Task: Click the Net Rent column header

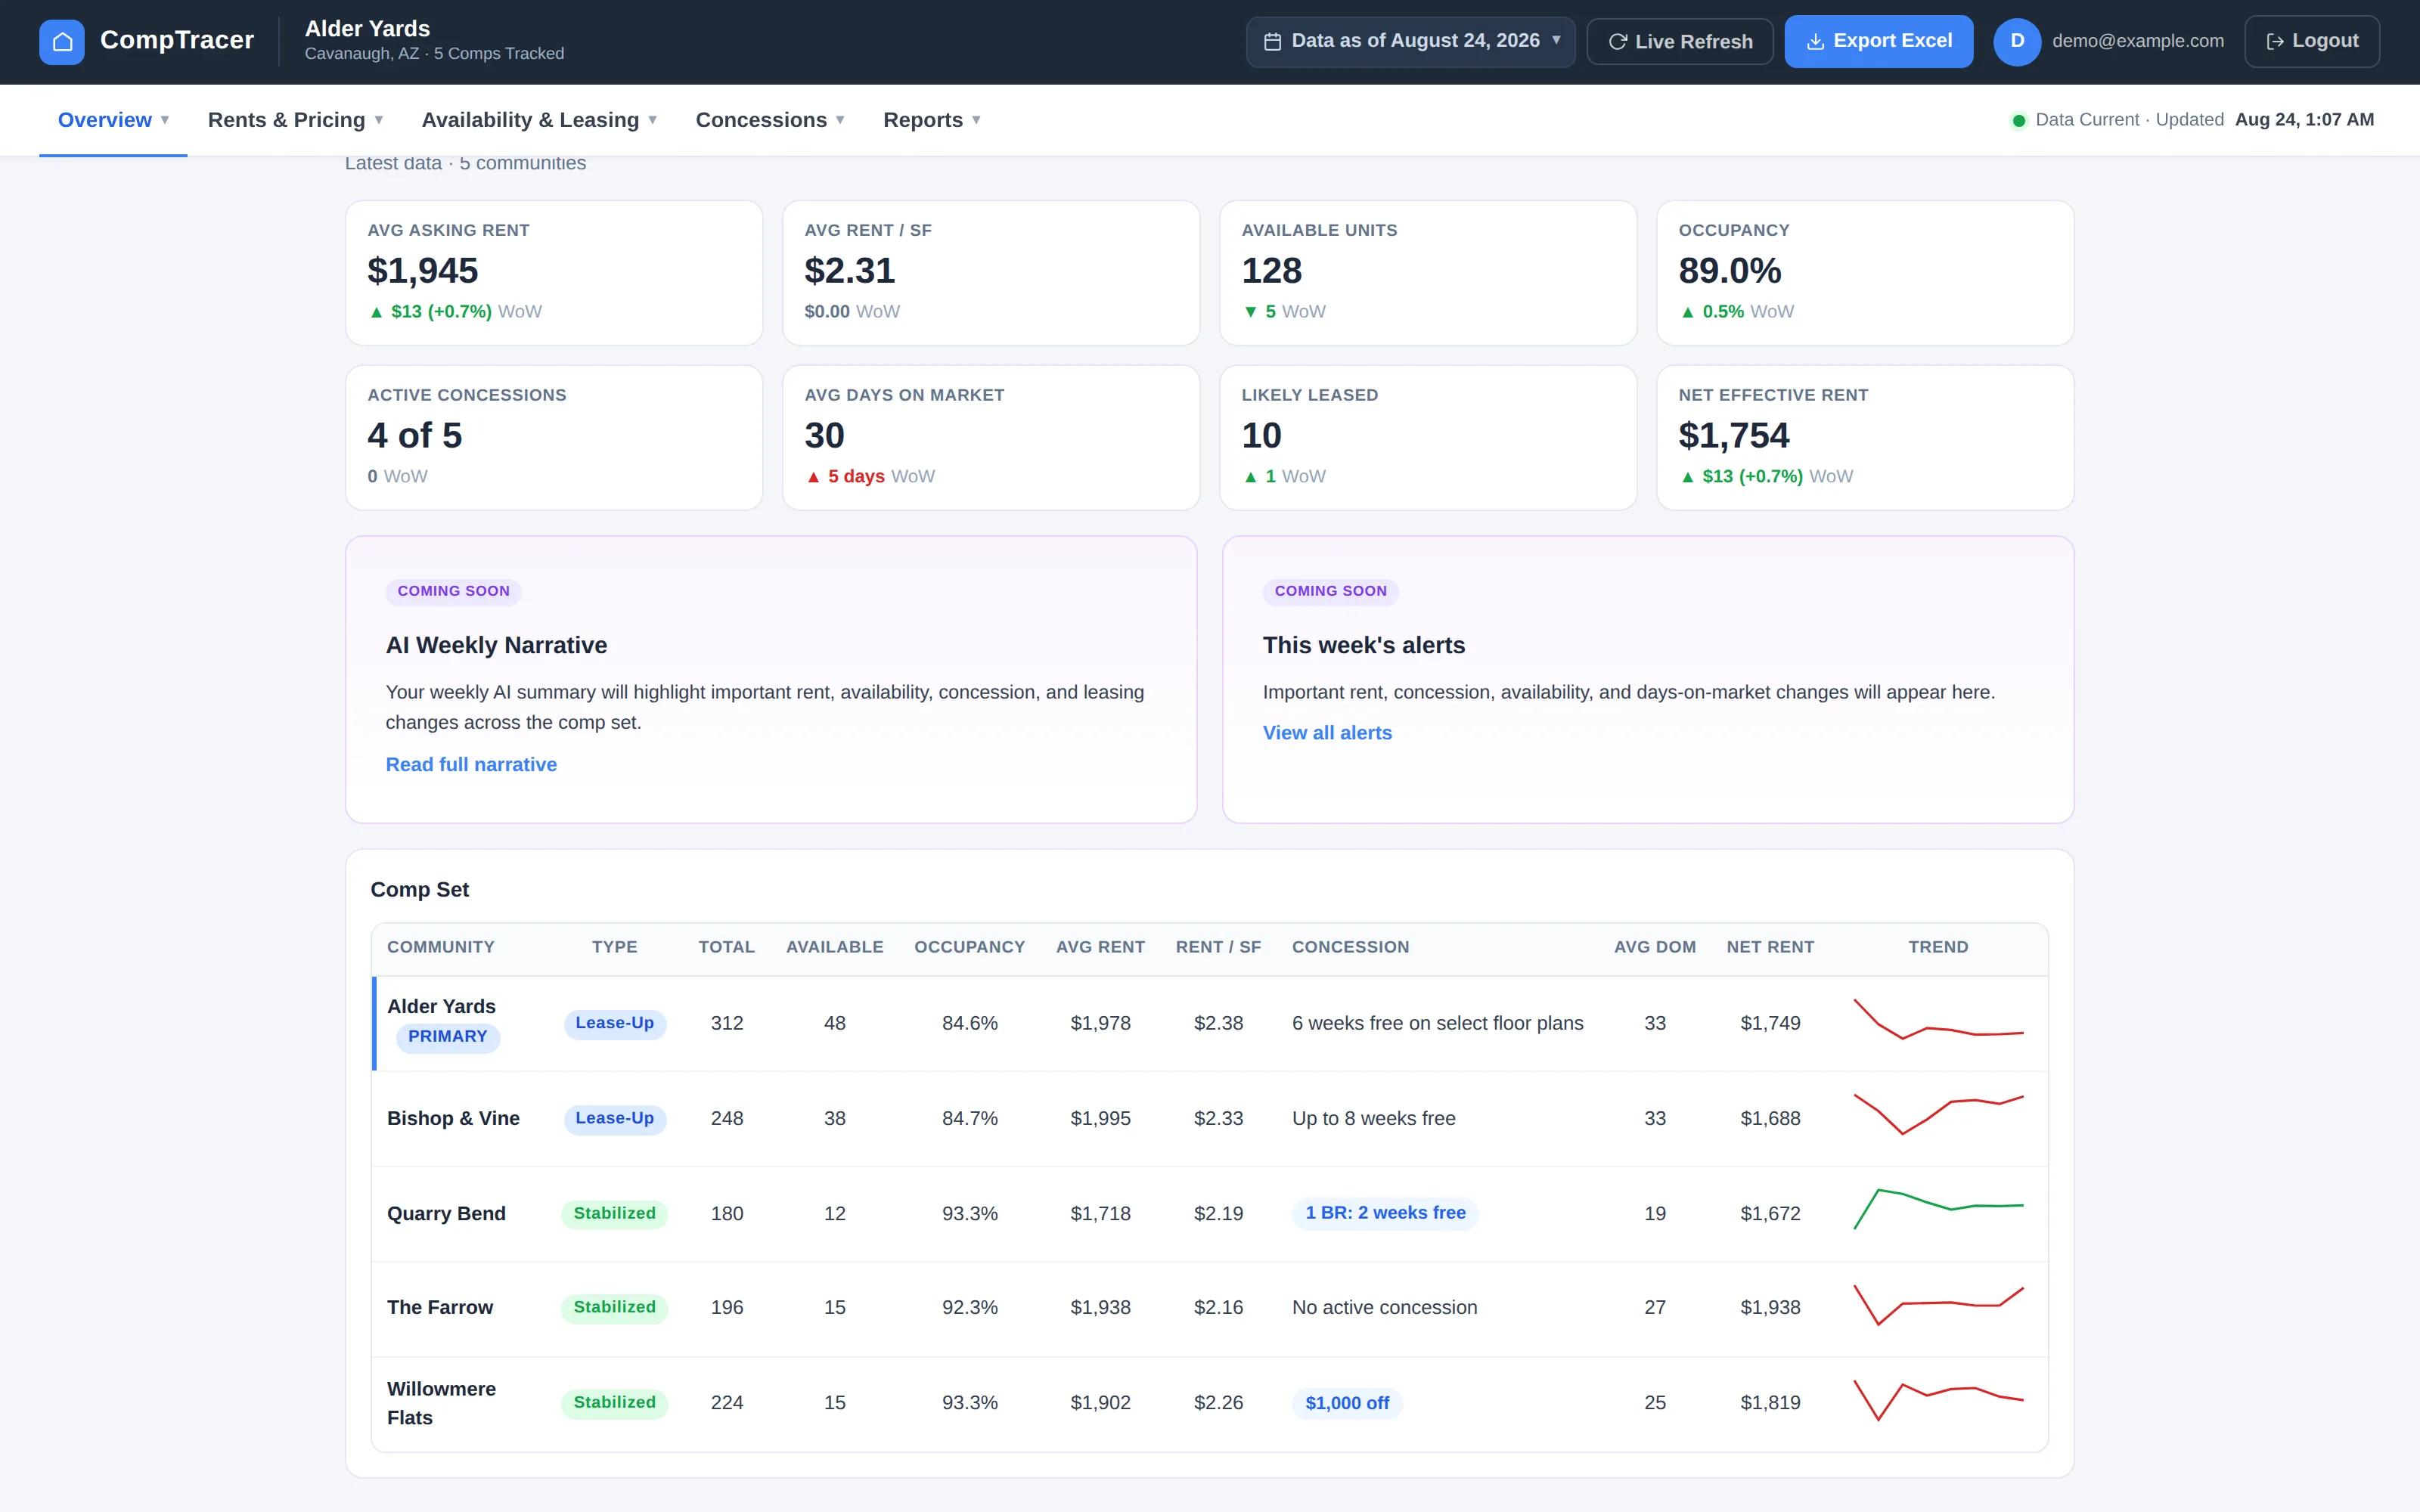Action: pos(1770,947)
